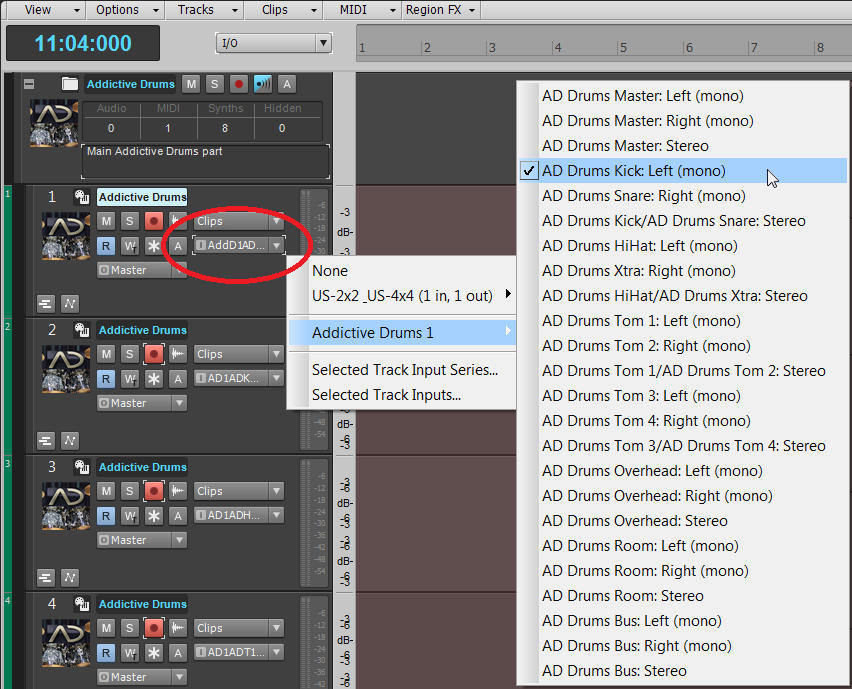Click track 1 synth icon next to number
This screenshot has height=689, width=852.
(82, 197)
